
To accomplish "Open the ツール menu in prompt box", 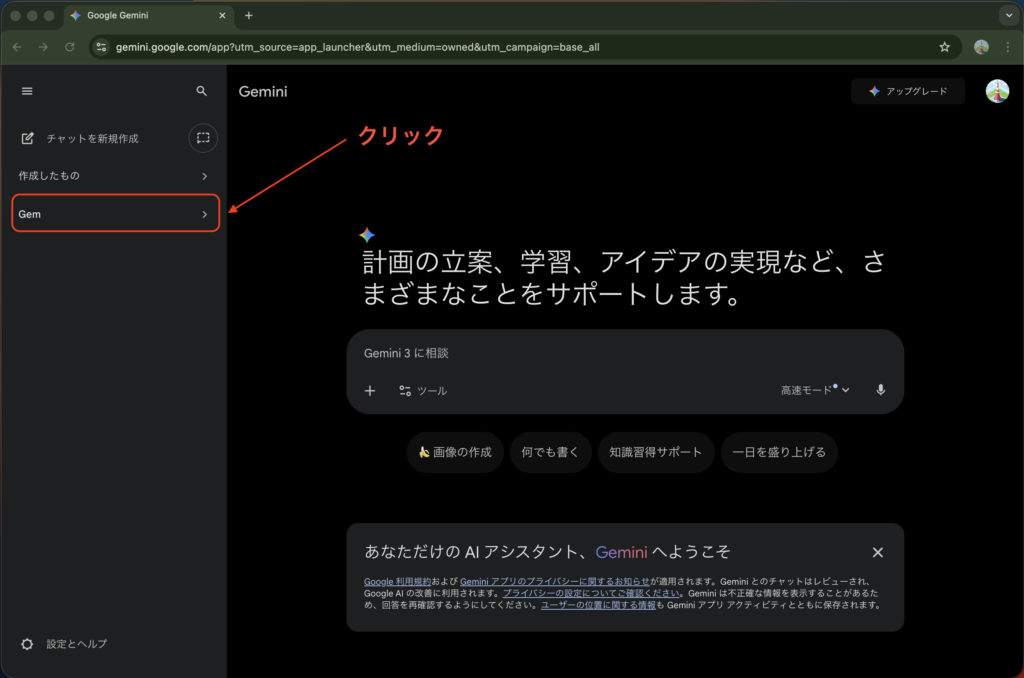I will [423, 391].
